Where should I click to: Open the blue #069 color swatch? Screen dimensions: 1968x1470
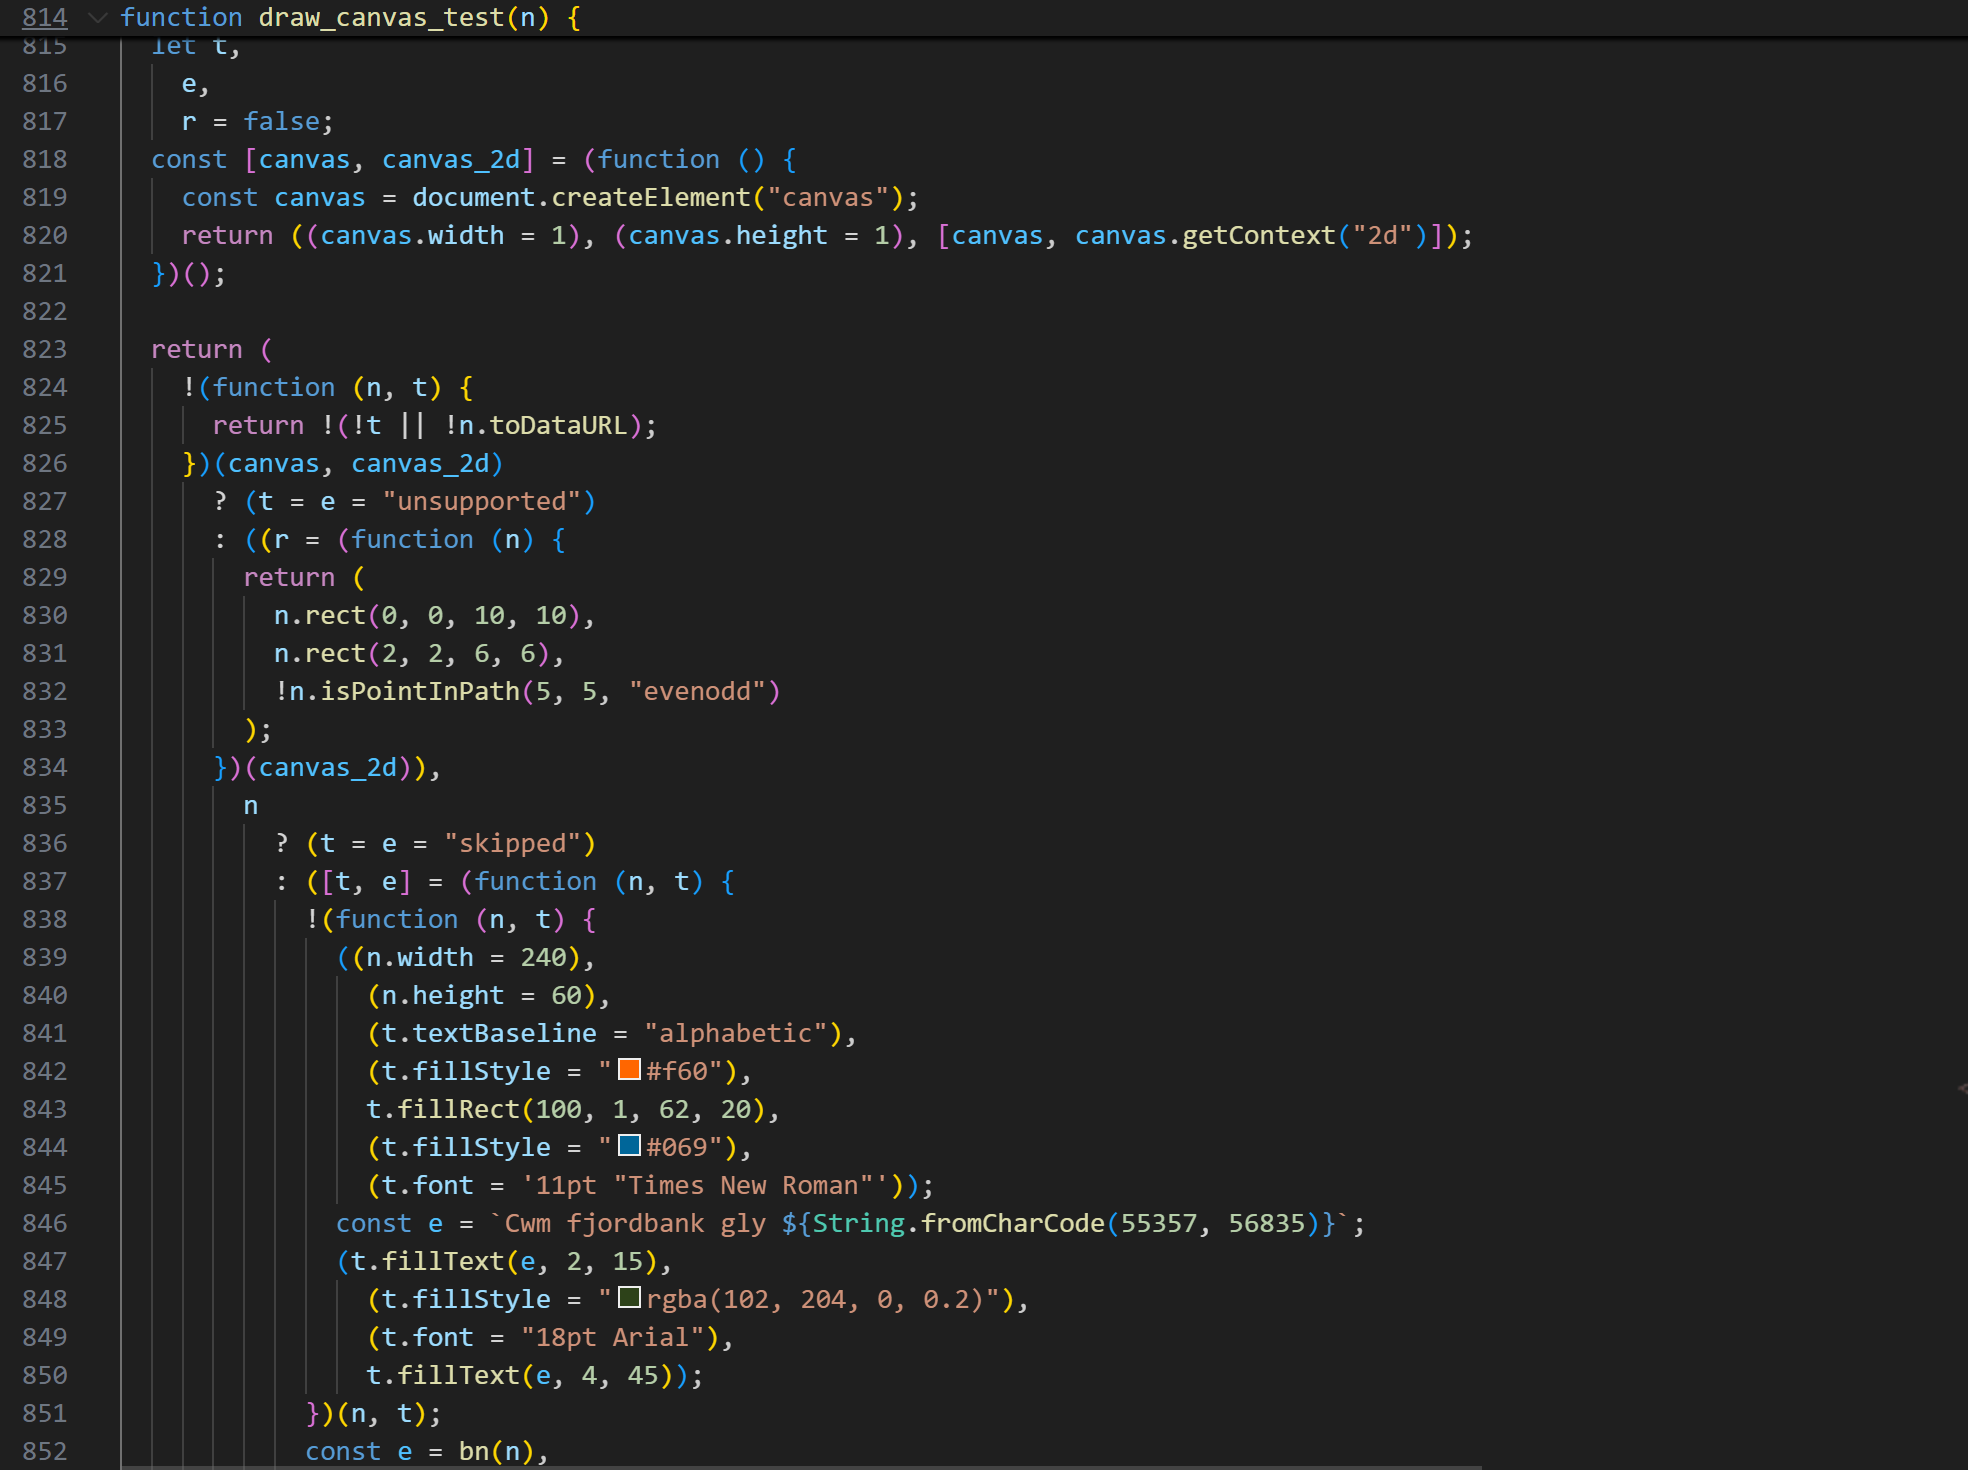pyautogui.click(x=629, y=1145)
